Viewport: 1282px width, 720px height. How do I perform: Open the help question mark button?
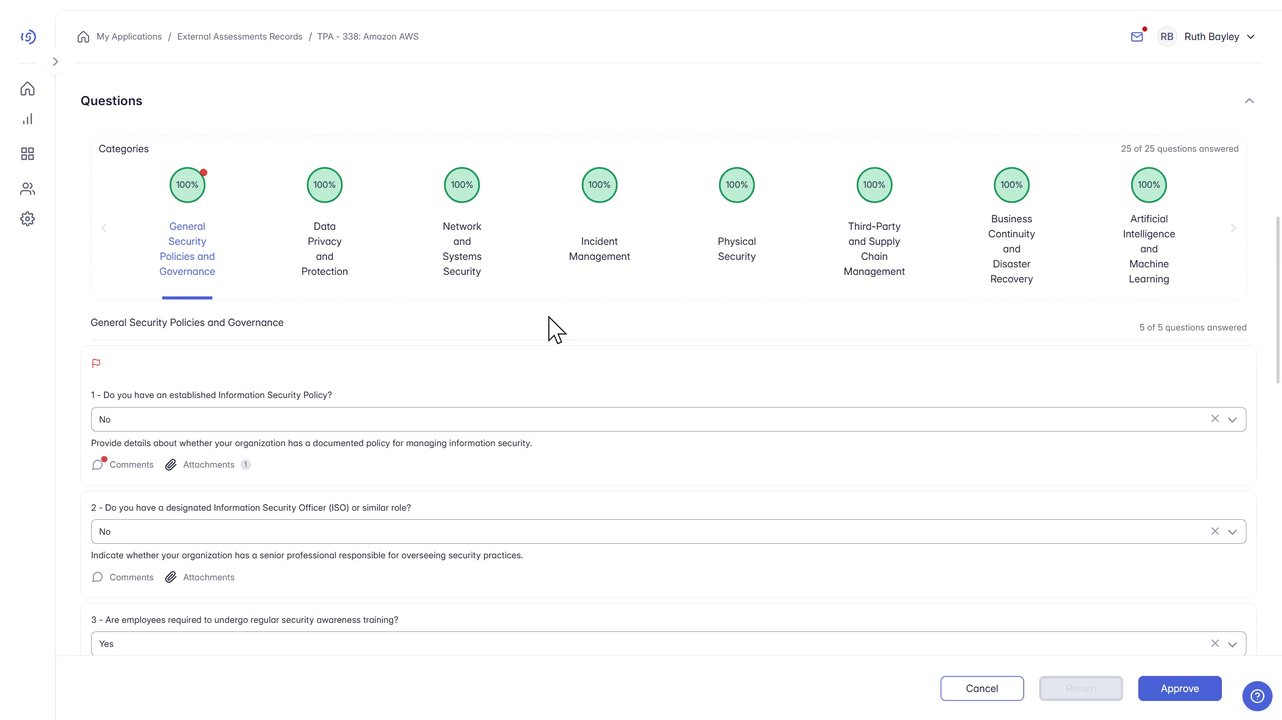[x=1257, y=696]
